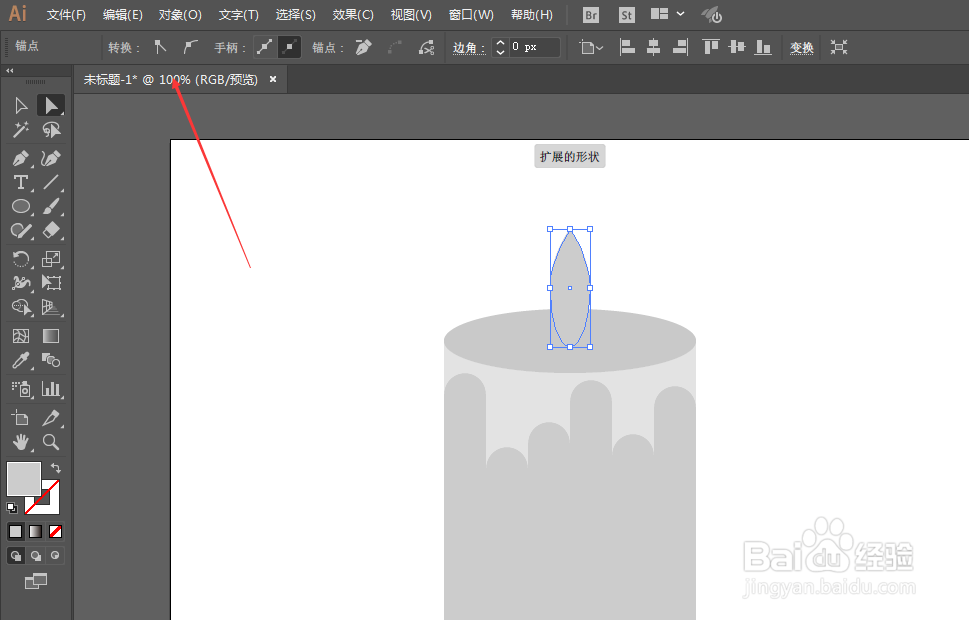This screenshot has width=969, height=620.
Task: Select the Type tool
Action: point(19,181)
